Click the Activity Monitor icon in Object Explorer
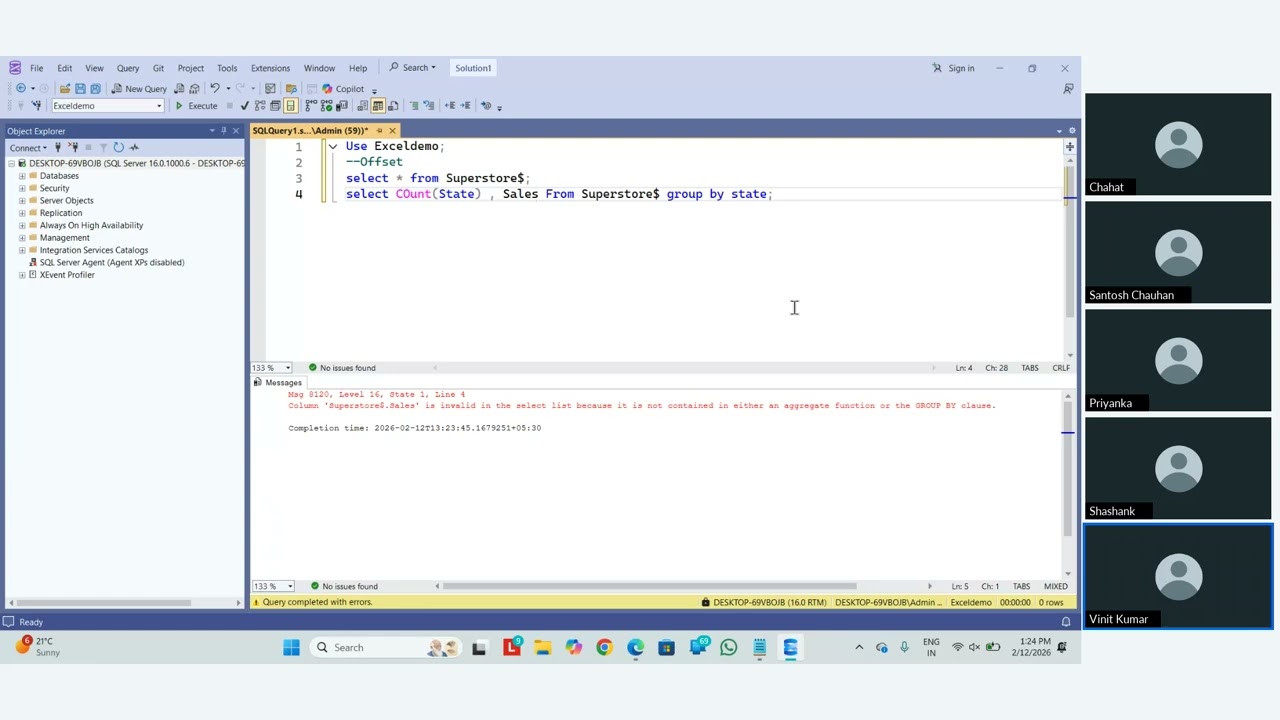This screenshot has height=720, width=1280. [134, 147]
